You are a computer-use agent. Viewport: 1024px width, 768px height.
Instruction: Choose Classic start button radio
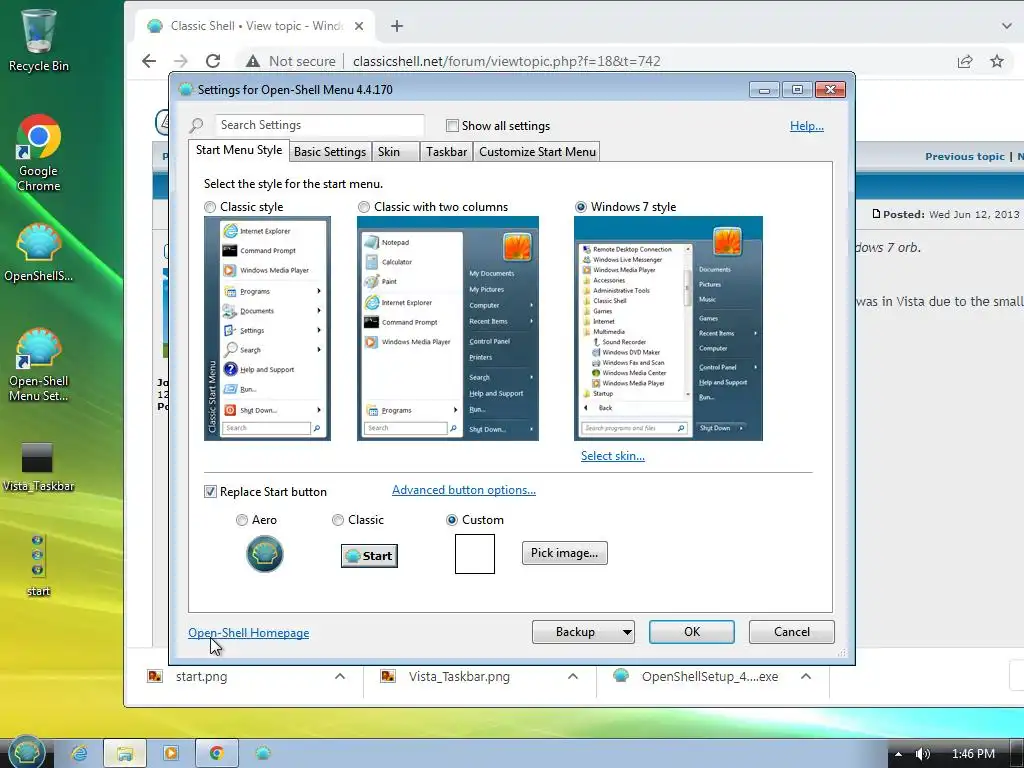point(338,520)
